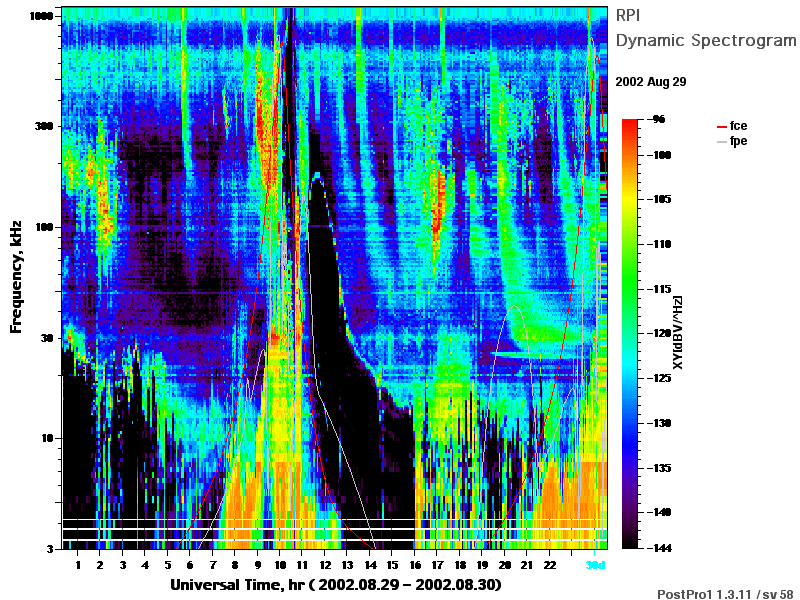
Task: Click the cyan 30d marker on the time axis
Action: click(x=595, y=565)
